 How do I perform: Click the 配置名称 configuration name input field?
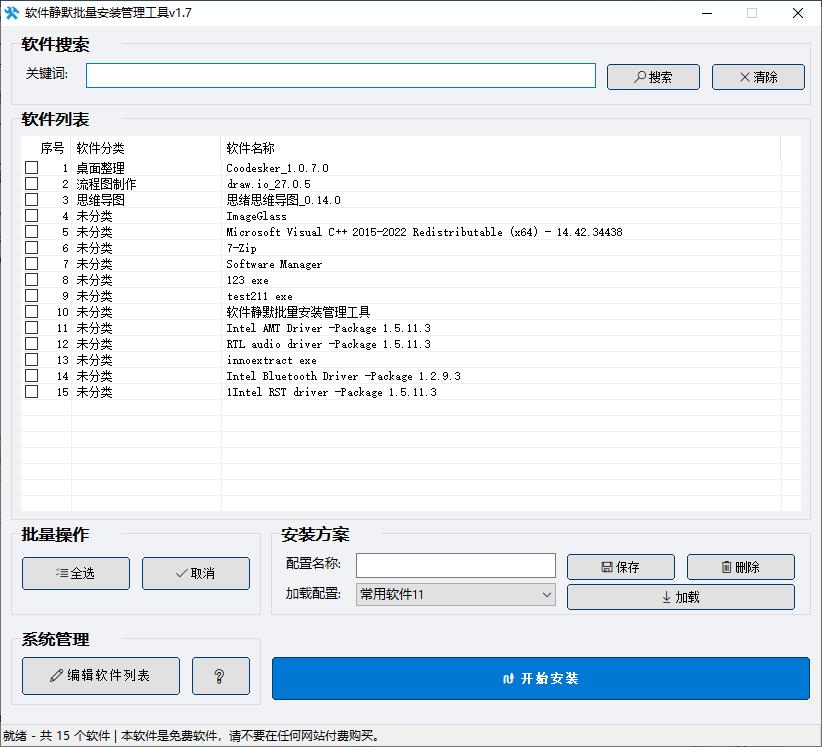click(x=455, y=565)
